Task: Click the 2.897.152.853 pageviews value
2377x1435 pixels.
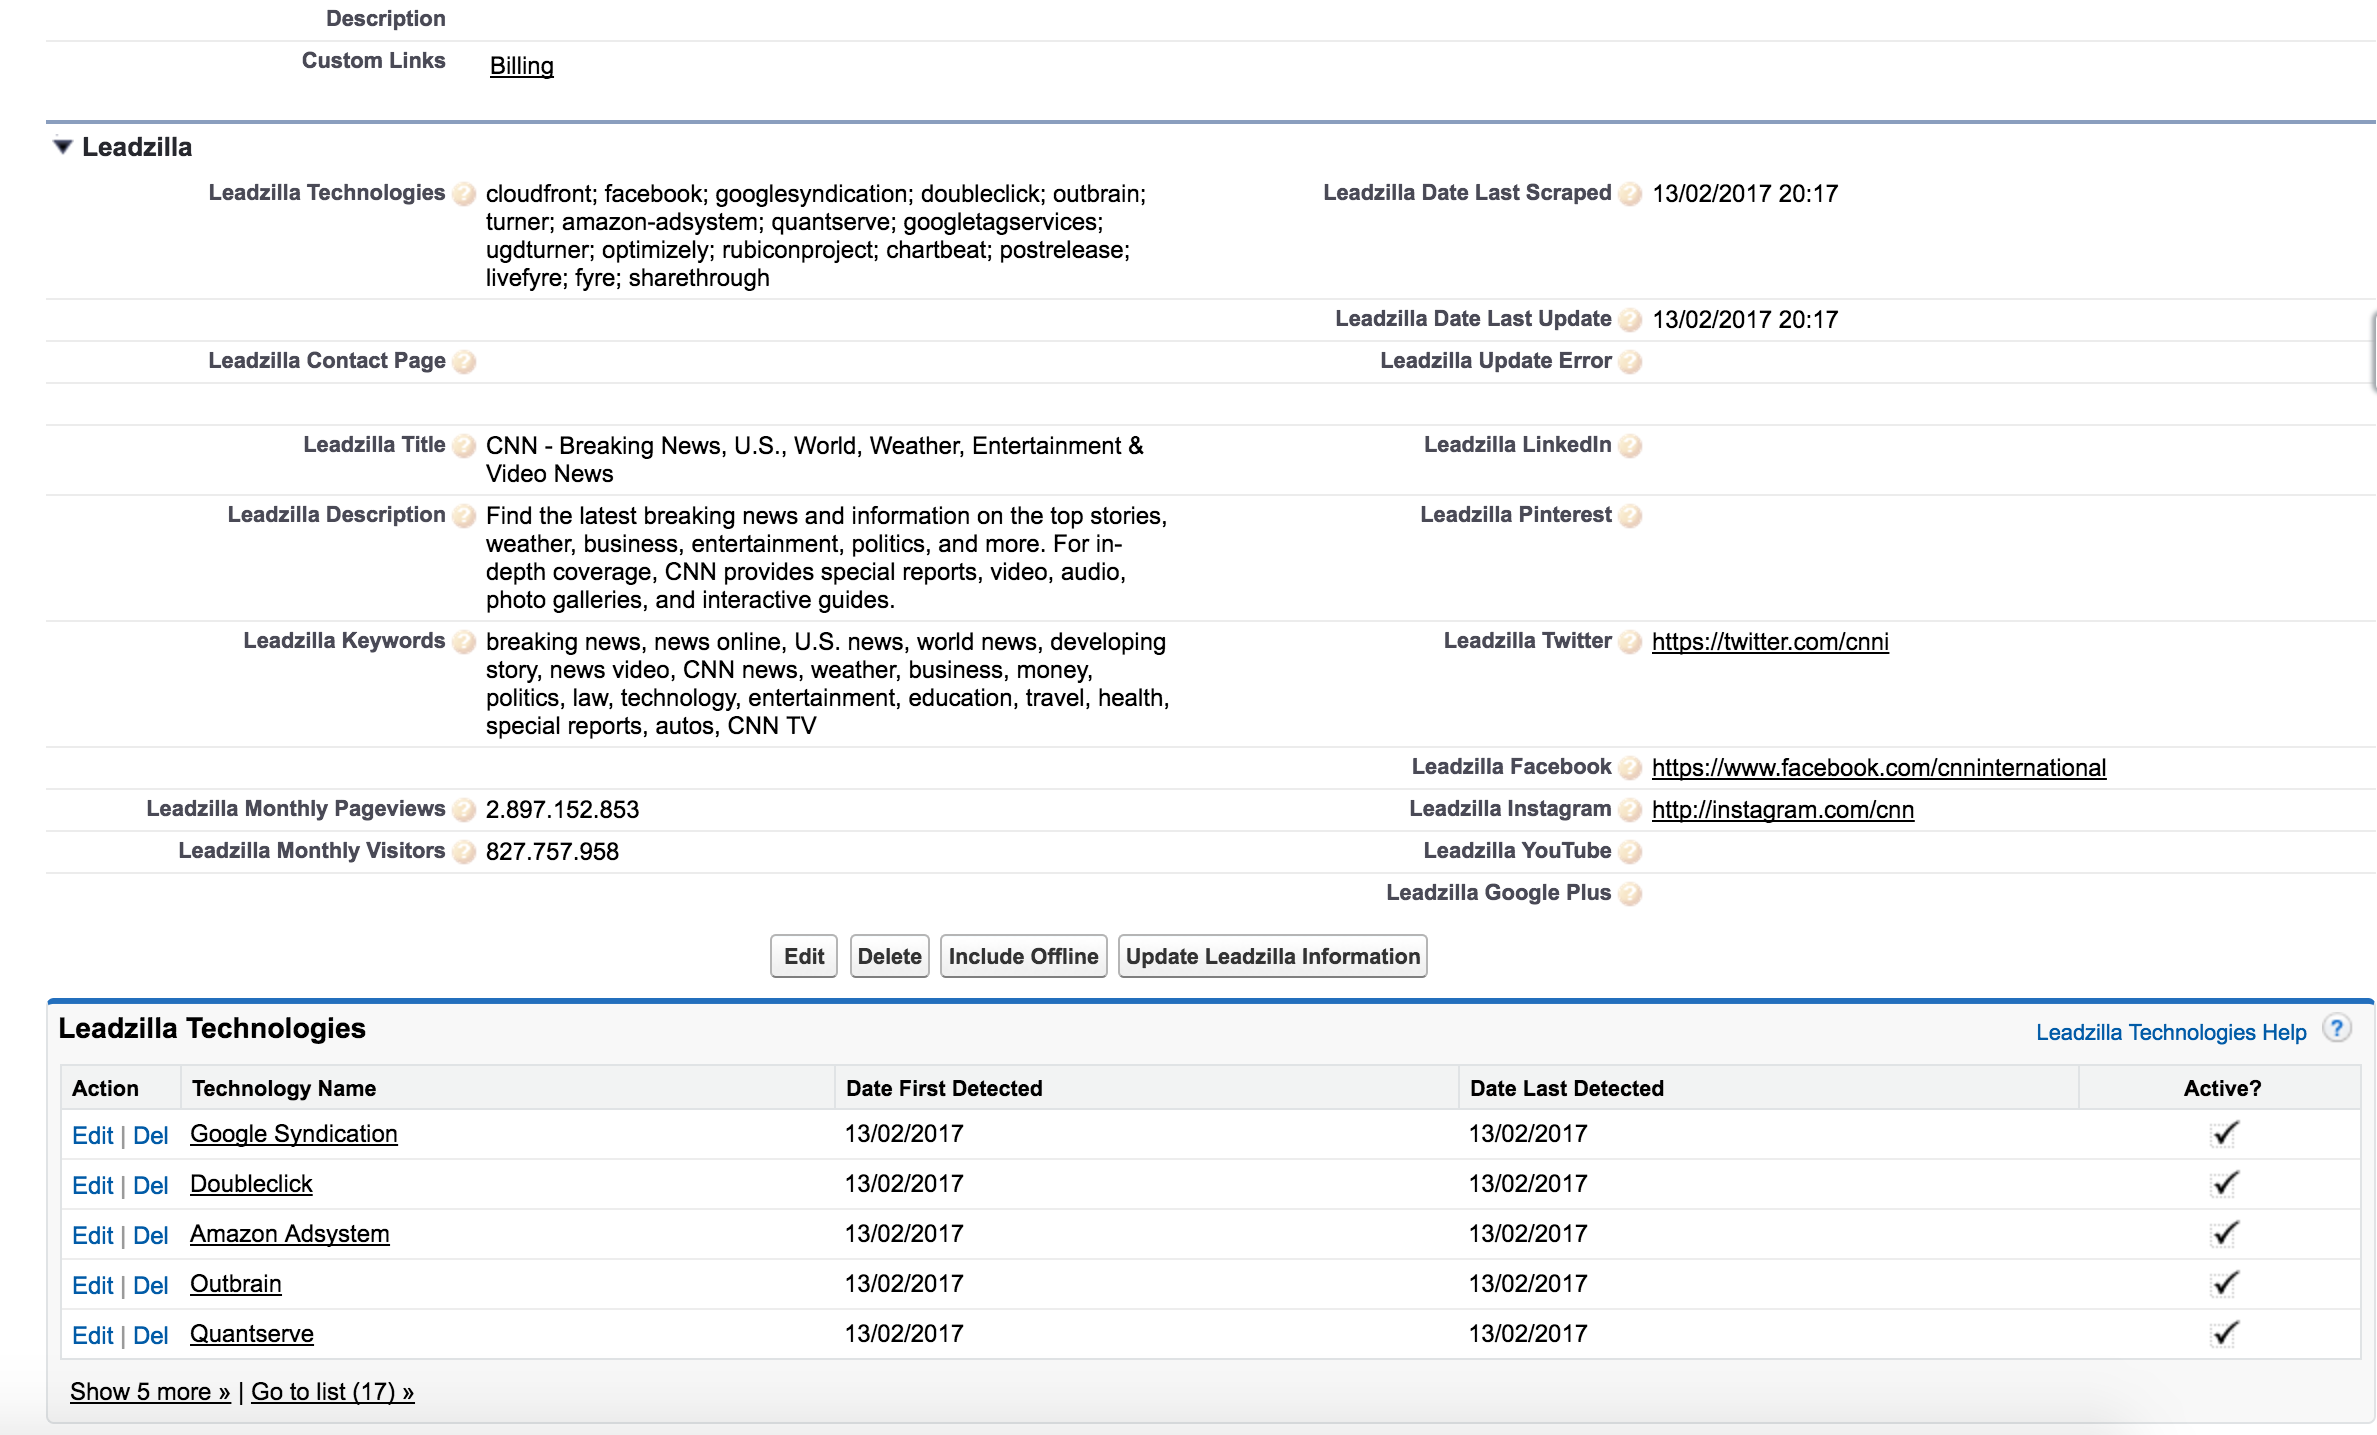Action: point(562,810)
